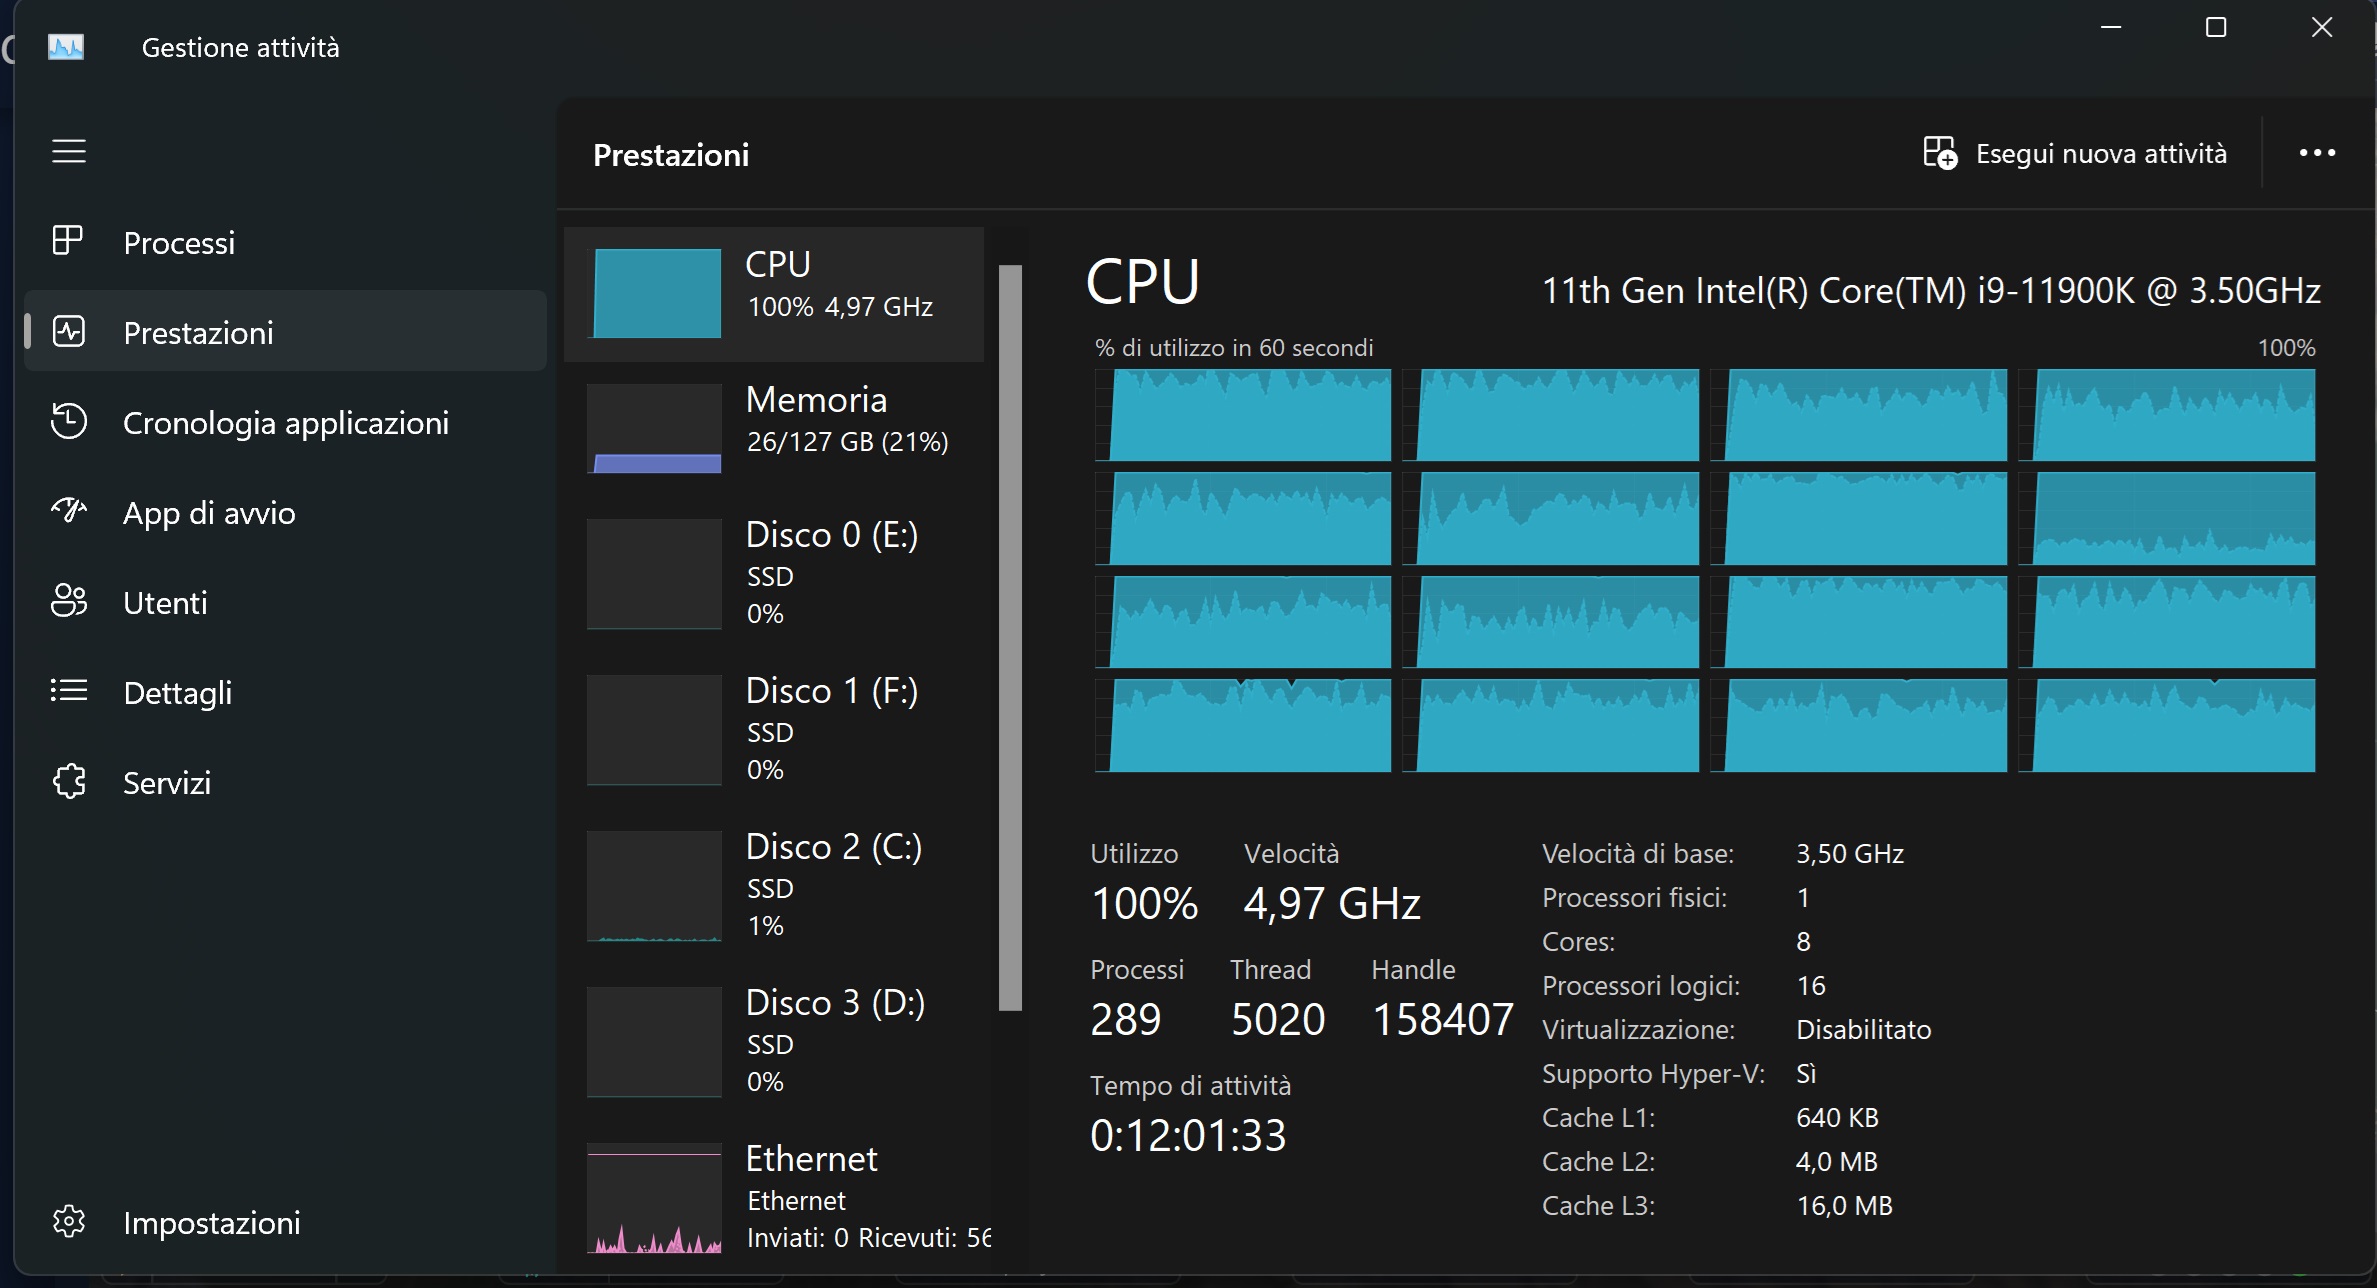Viewport: 2377px width, 1288px height.
Task: Click Esegui nuova attività button
Action: [x=2100, y=154]
